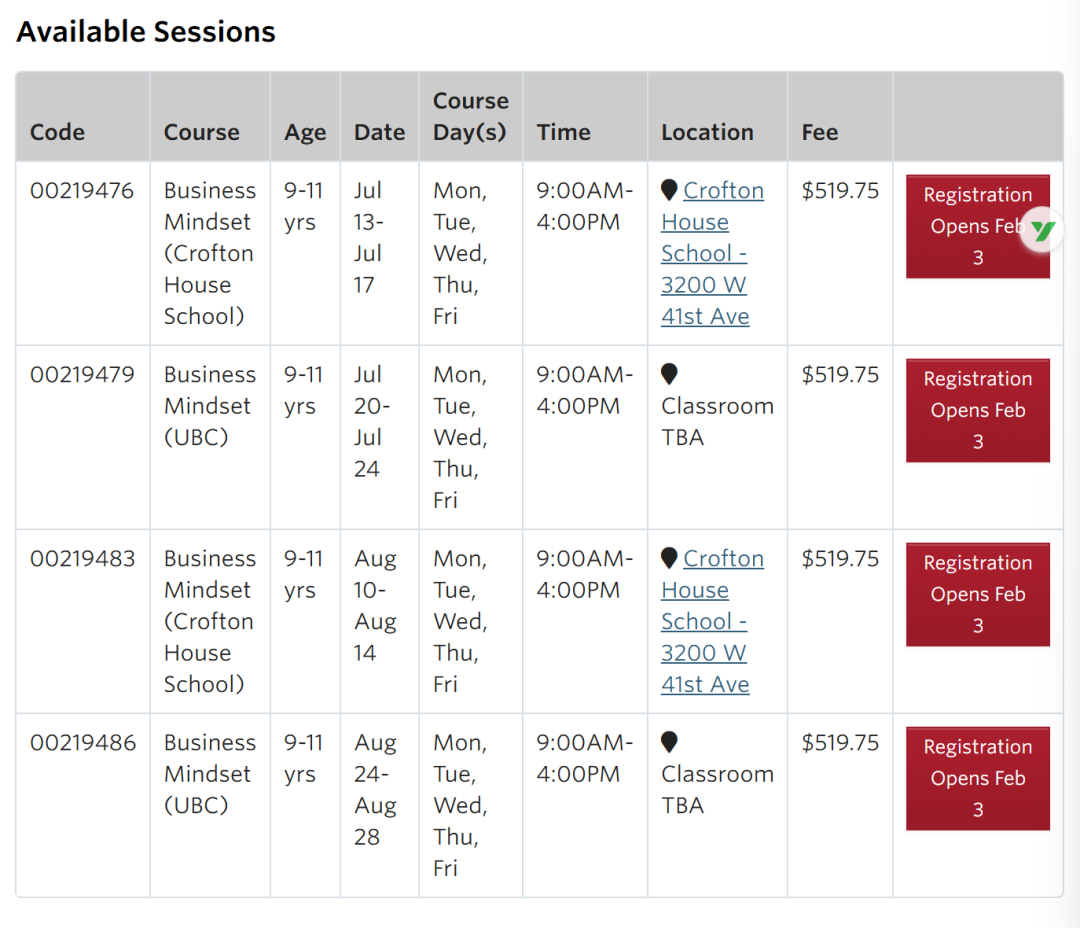Click the location pin for session 00219483

pos(669,558)
